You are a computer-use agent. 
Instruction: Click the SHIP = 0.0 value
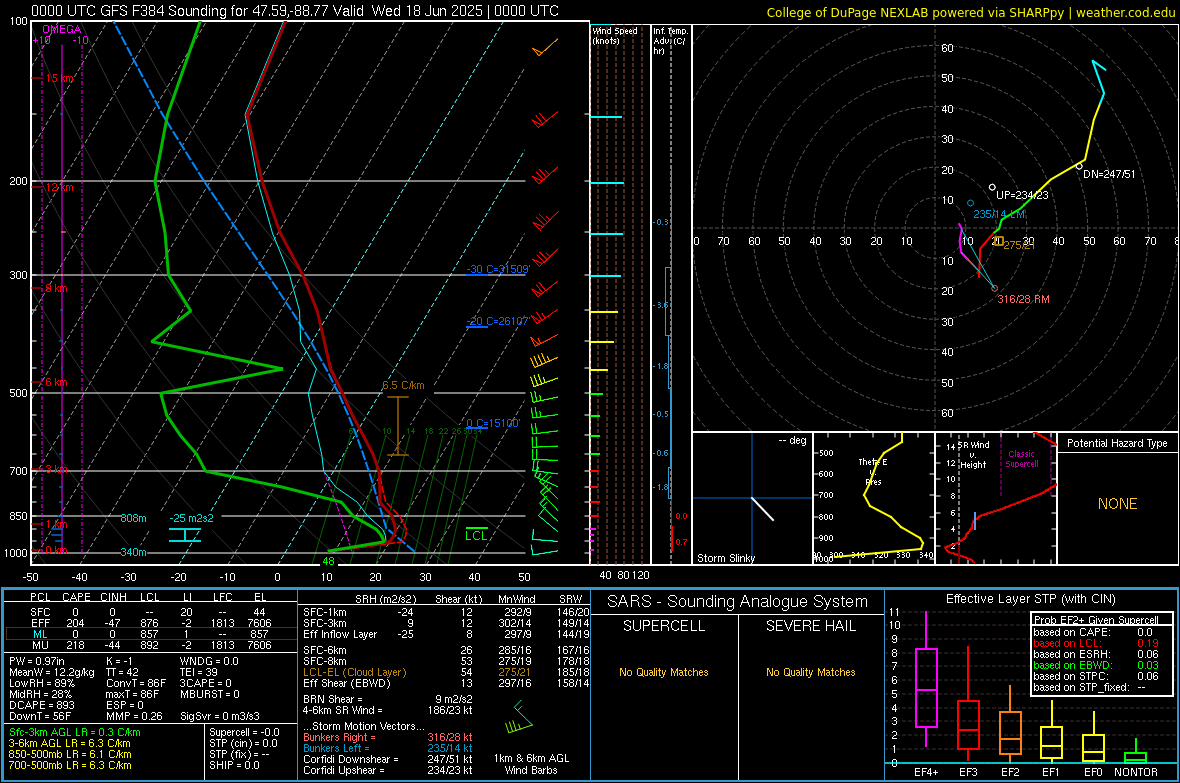(234, 765)
